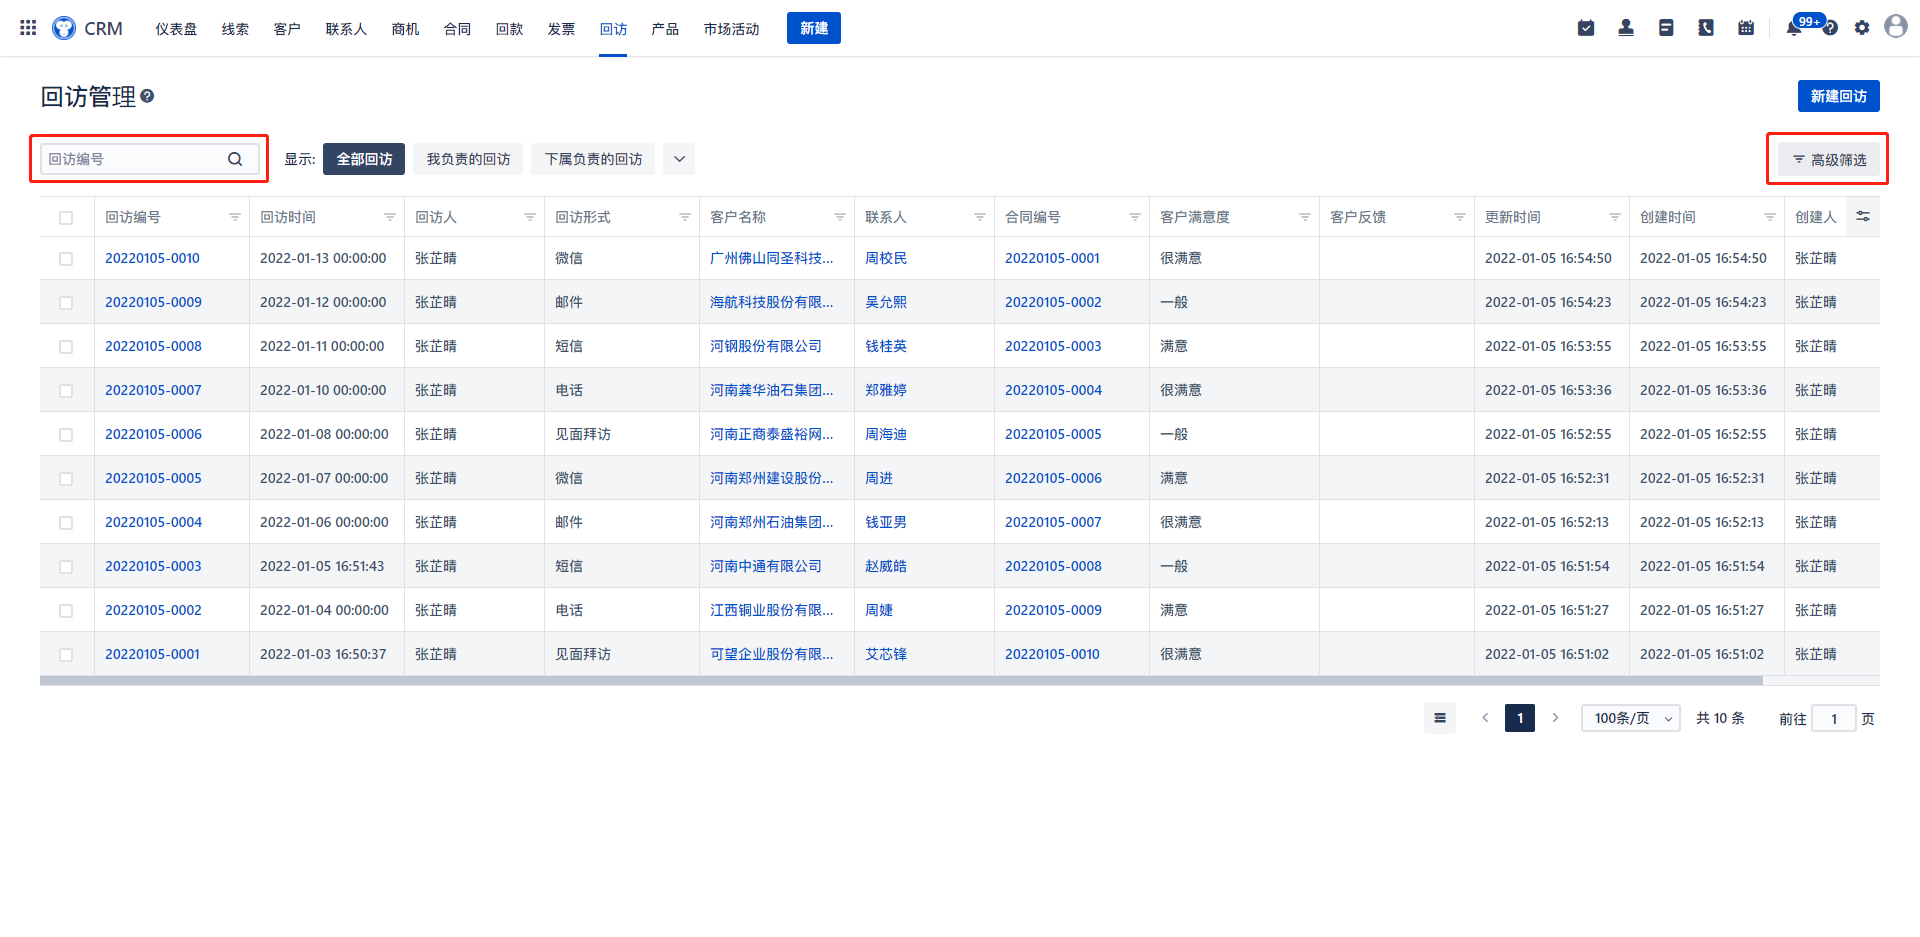Open the 客户 menu
Viewport: 1920px width, 937px height.
[x=287, y=29]
